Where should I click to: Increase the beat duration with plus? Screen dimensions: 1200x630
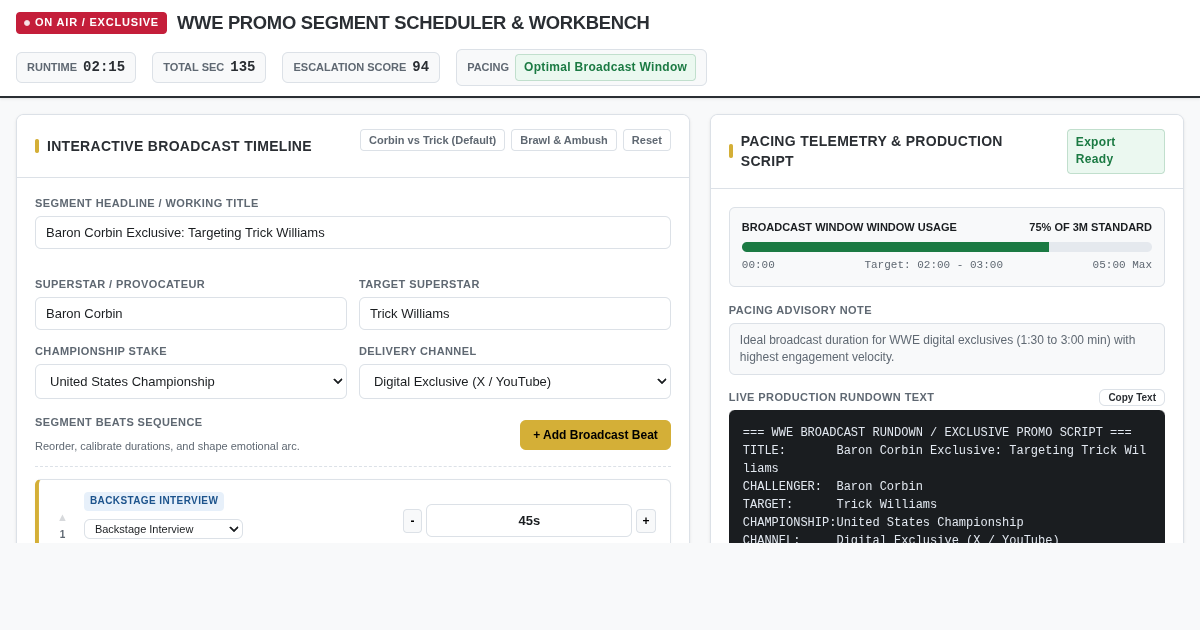click(646, 521)
